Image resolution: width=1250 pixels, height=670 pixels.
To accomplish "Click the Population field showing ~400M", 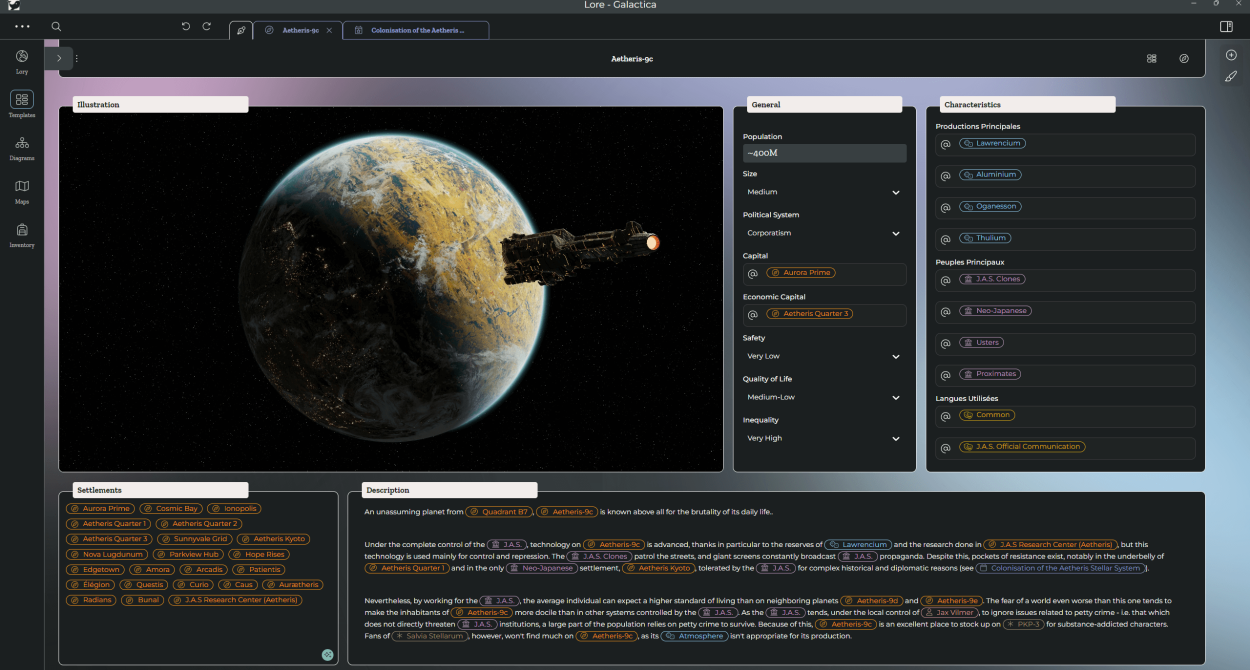I will (x=824, y=154).
